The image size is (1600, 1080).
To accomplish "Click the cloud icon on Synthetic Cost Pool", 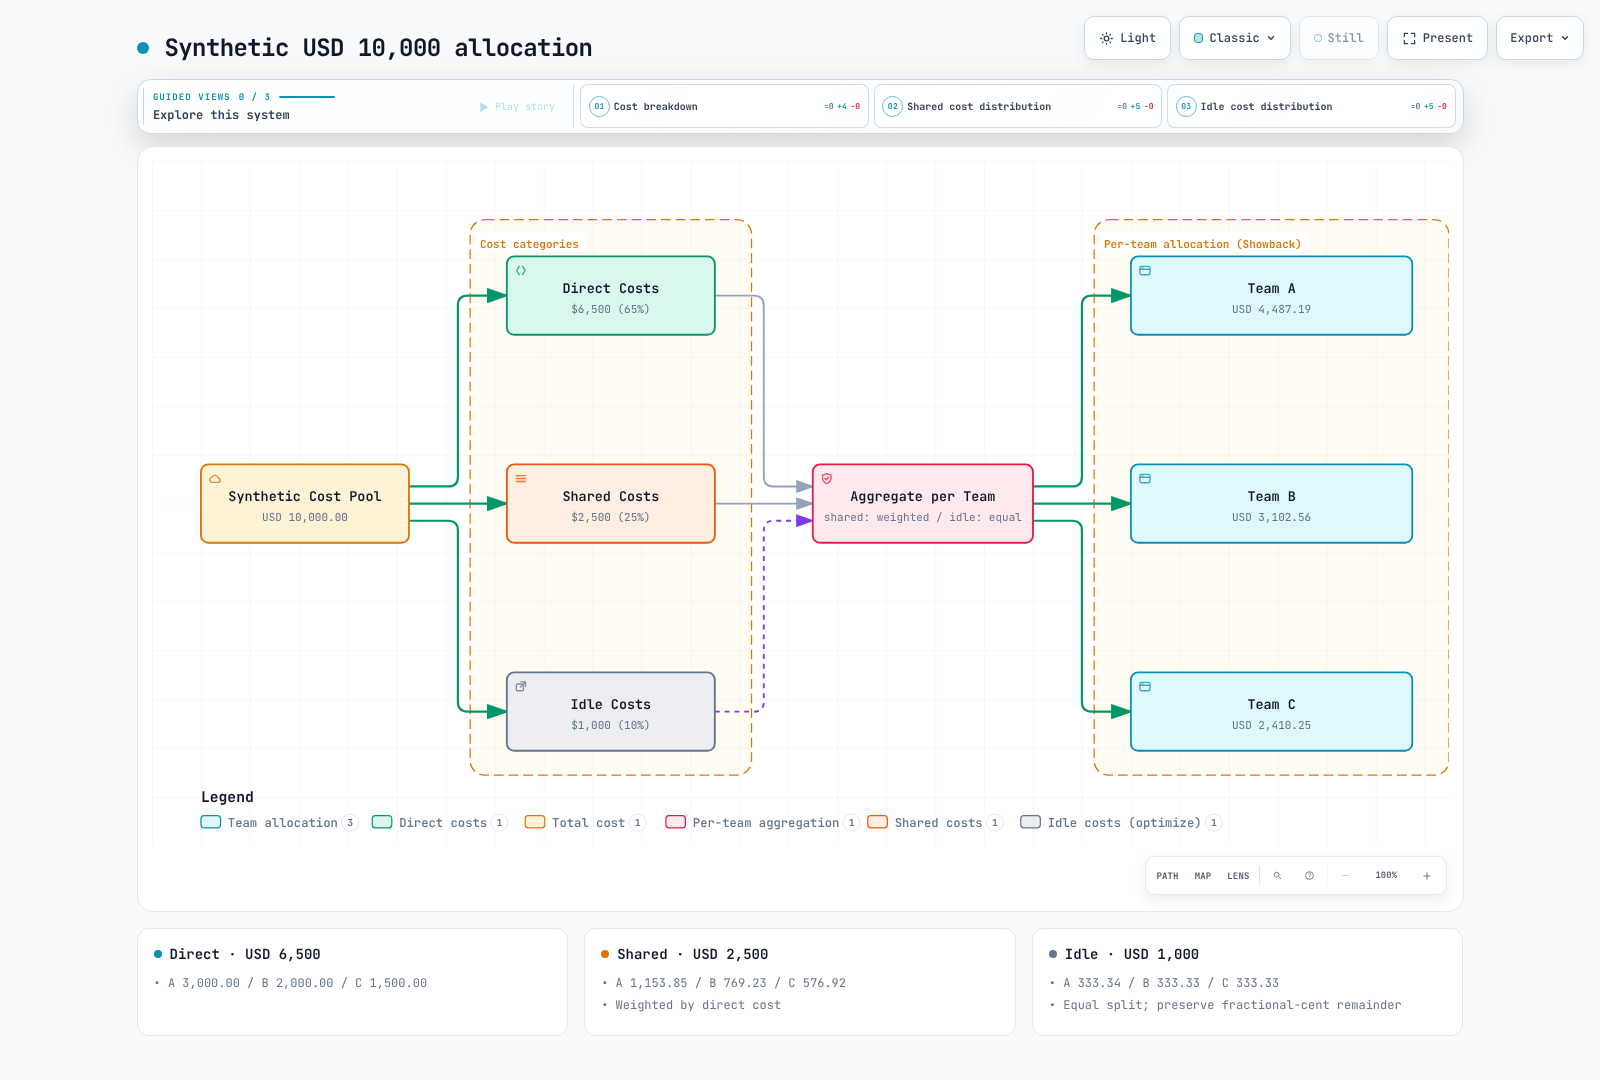I will point(215,479).
